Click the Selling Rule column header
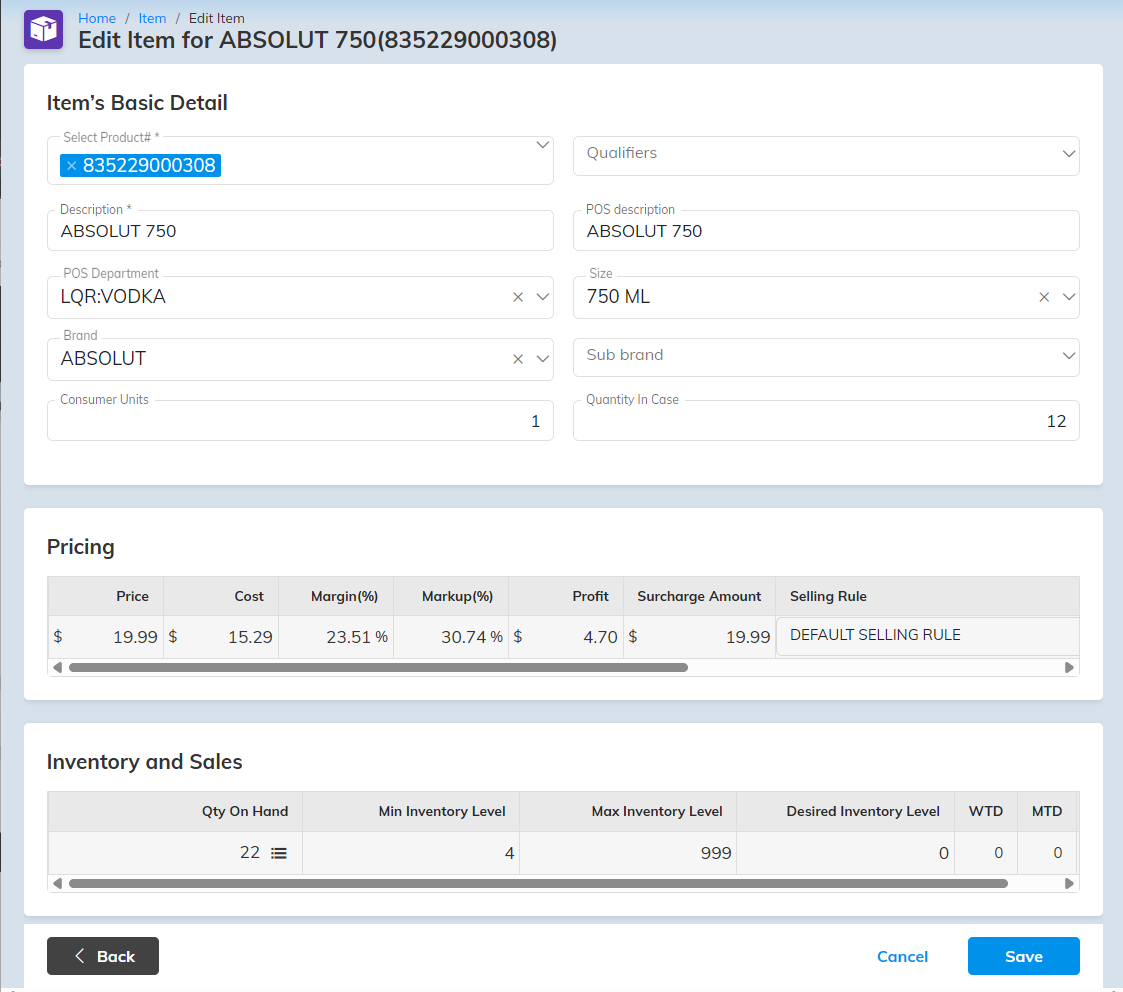This screenshot has width=1123, height=992. 927,596
